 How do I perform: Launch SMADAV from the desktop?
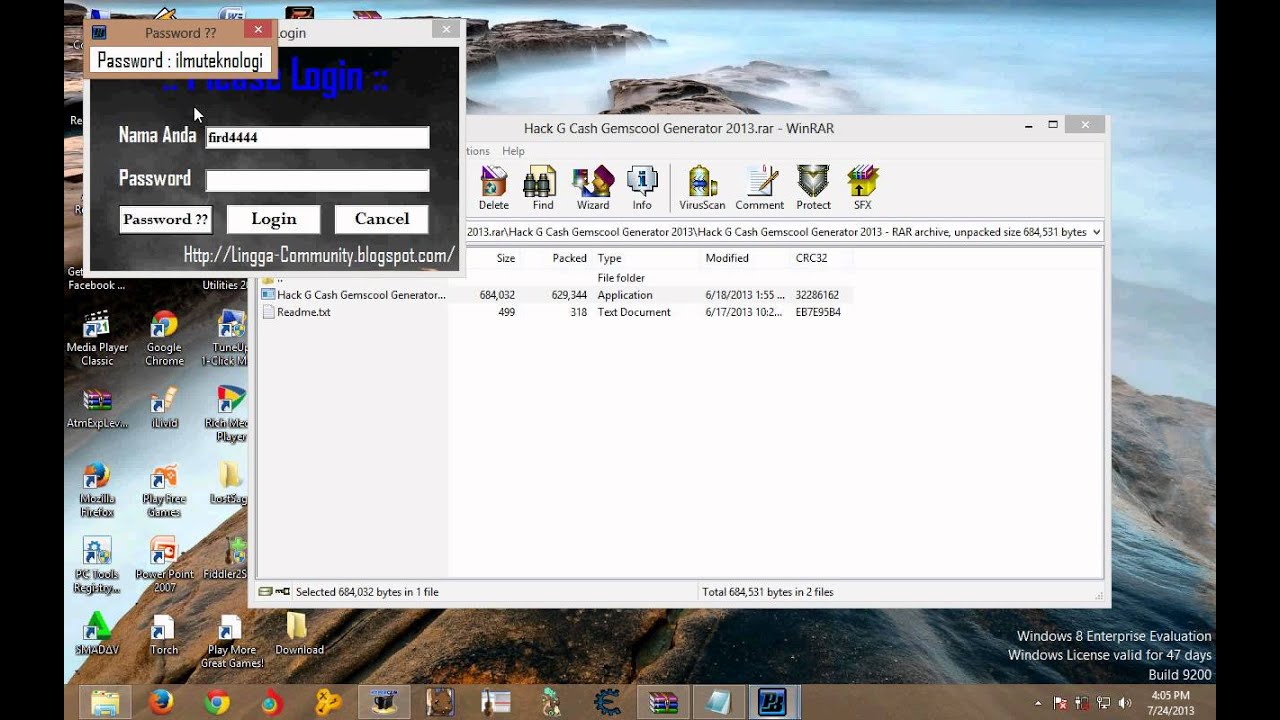[x=97, y=634]
